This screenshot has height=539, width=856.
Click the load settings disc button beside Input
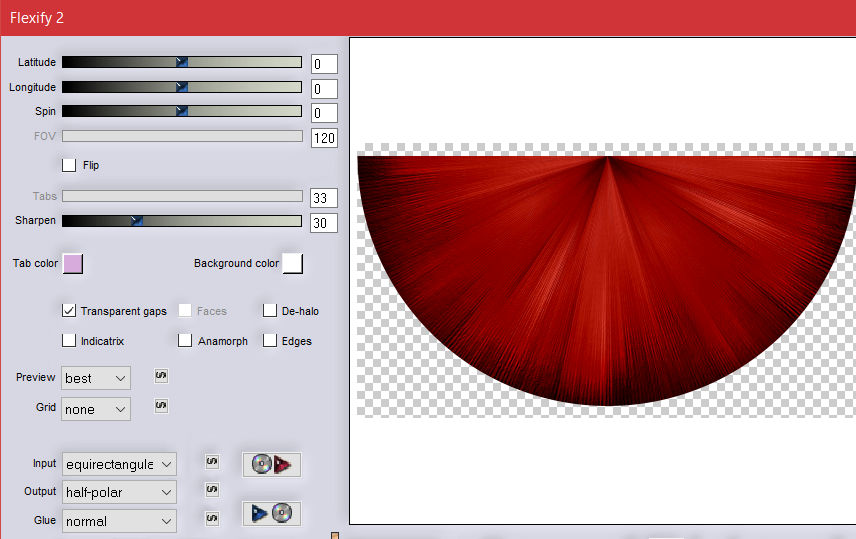271,464
